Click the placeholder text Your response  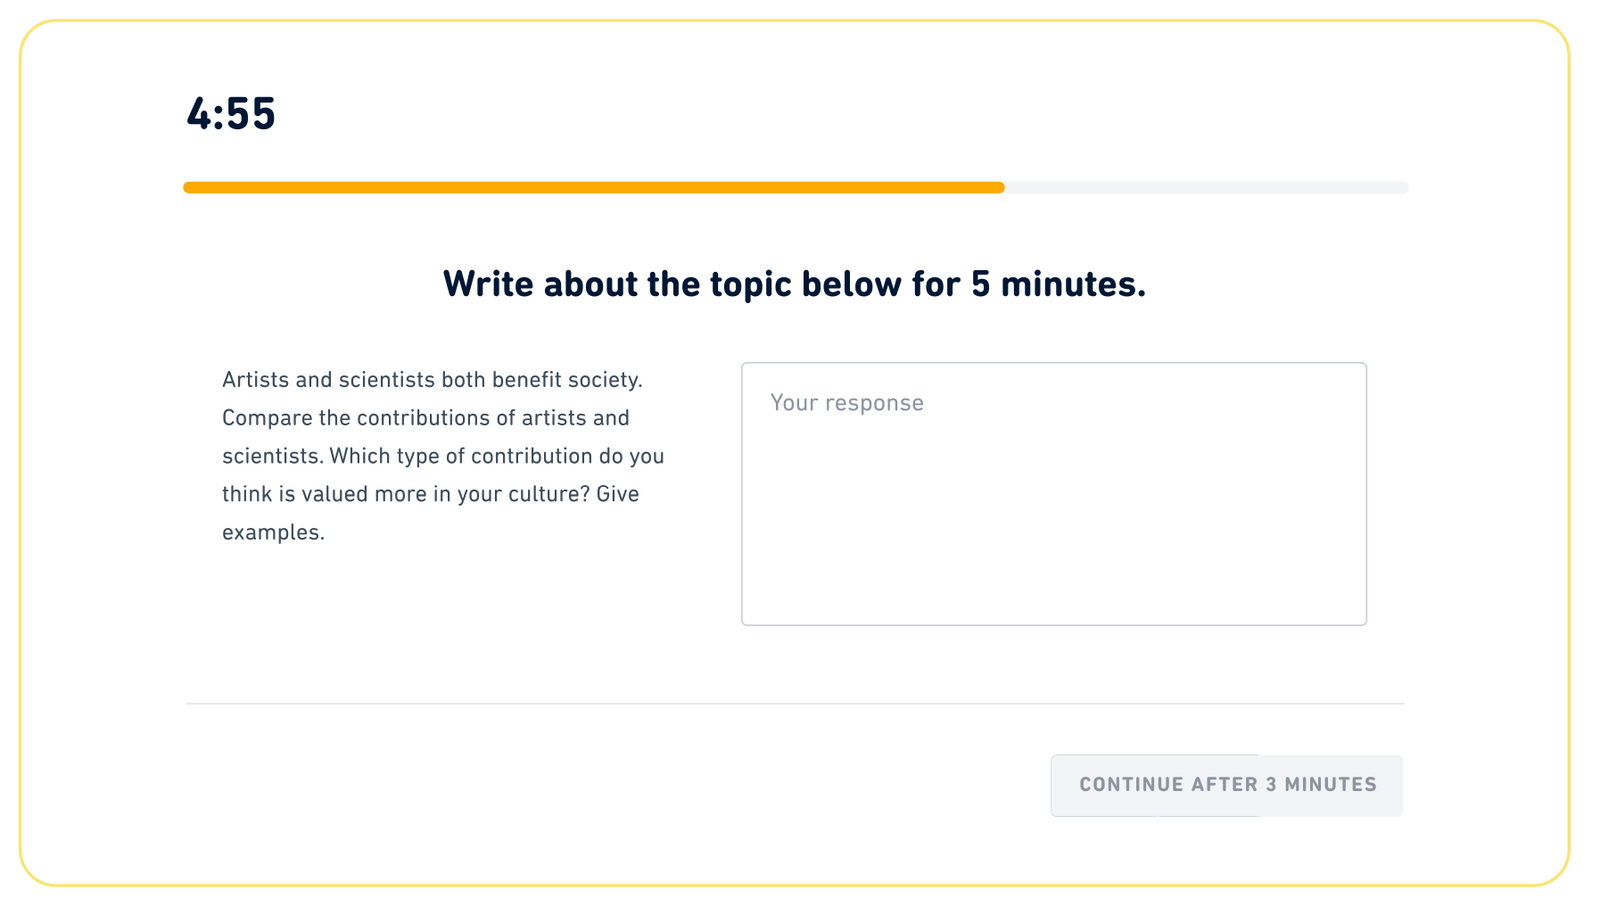[847, 402]
